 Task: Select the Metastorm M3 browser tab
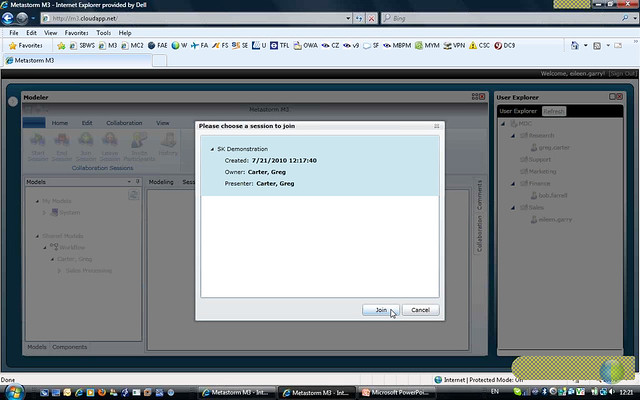tap(77, 60)
